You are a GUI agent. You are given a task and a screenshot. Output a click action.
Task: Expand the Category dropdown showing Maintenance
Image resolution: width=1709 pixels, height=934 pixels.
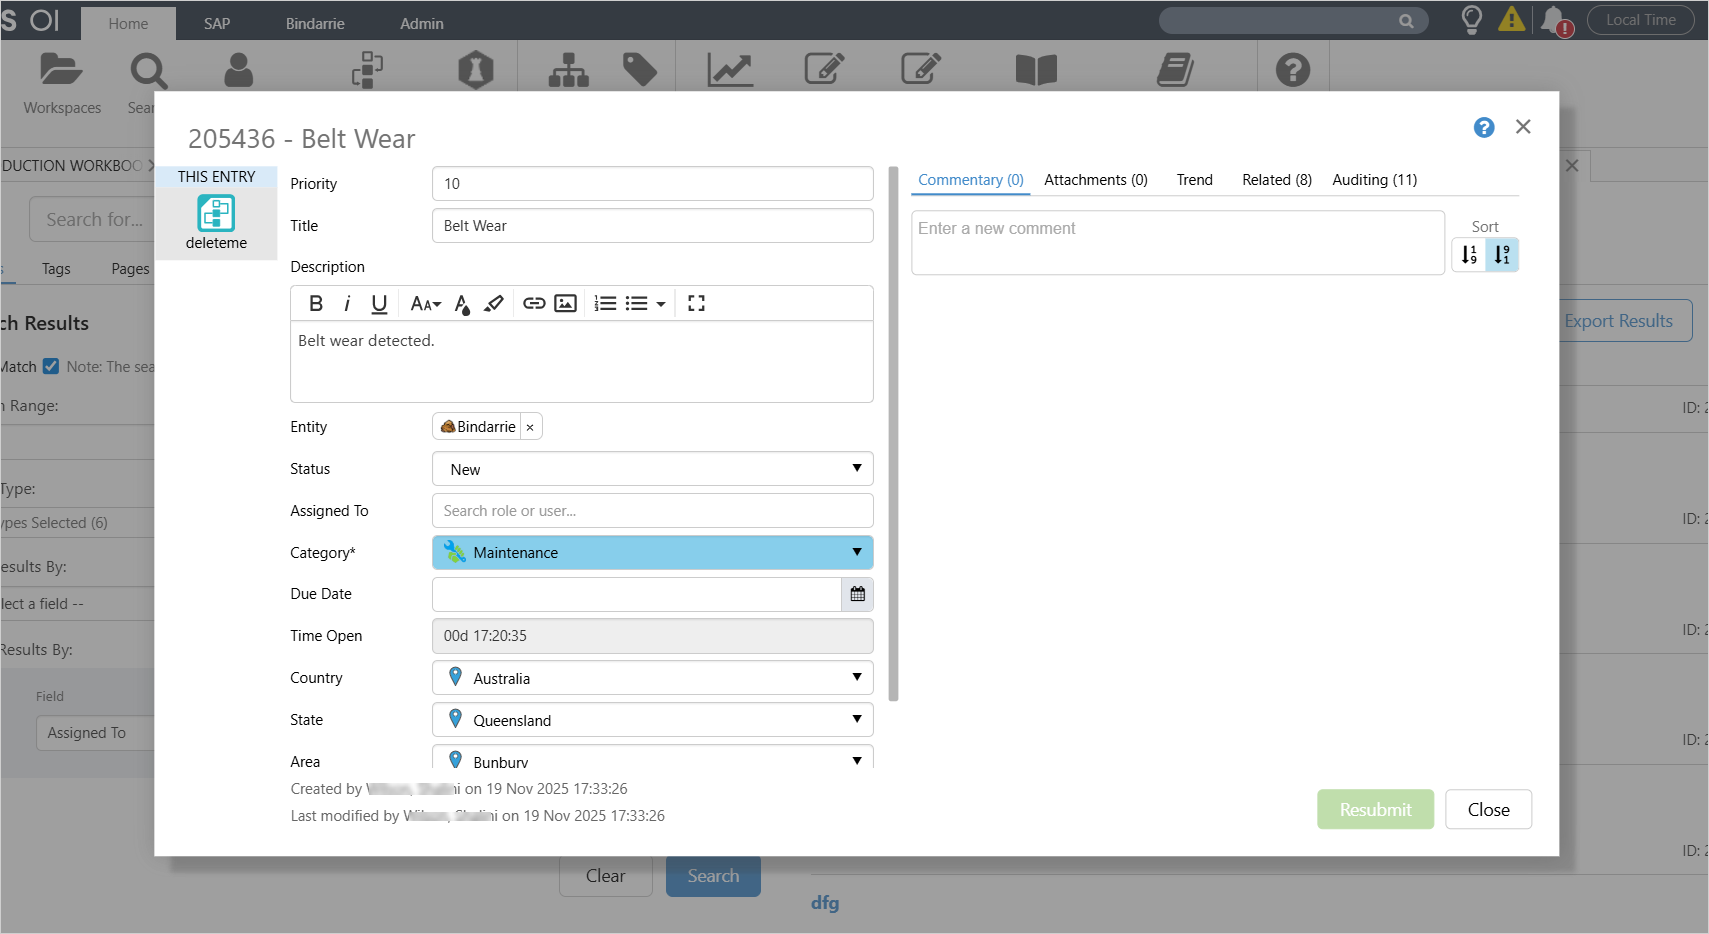coord(652,553)
